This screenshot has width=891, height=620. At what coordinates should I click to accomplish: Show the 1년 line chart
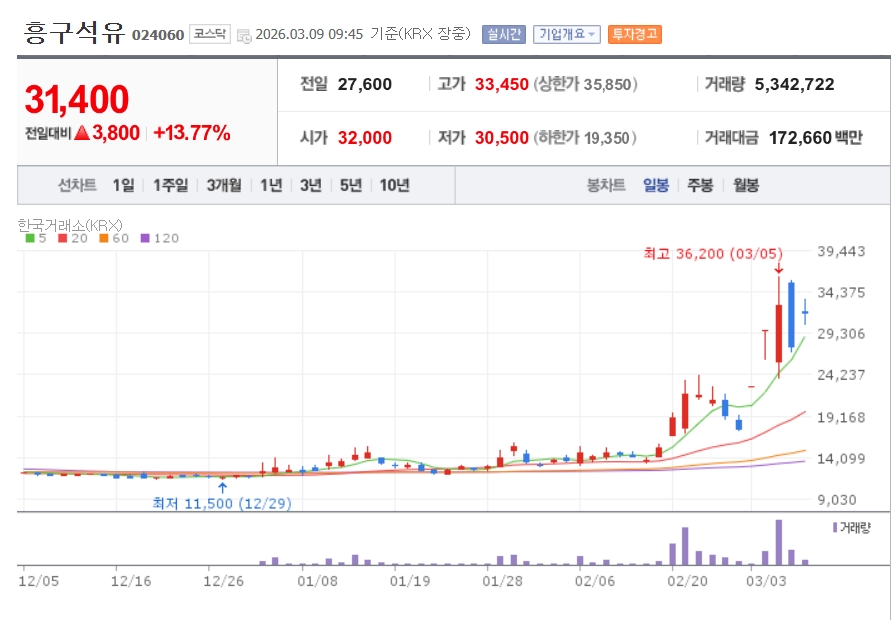tap(271, 185)
